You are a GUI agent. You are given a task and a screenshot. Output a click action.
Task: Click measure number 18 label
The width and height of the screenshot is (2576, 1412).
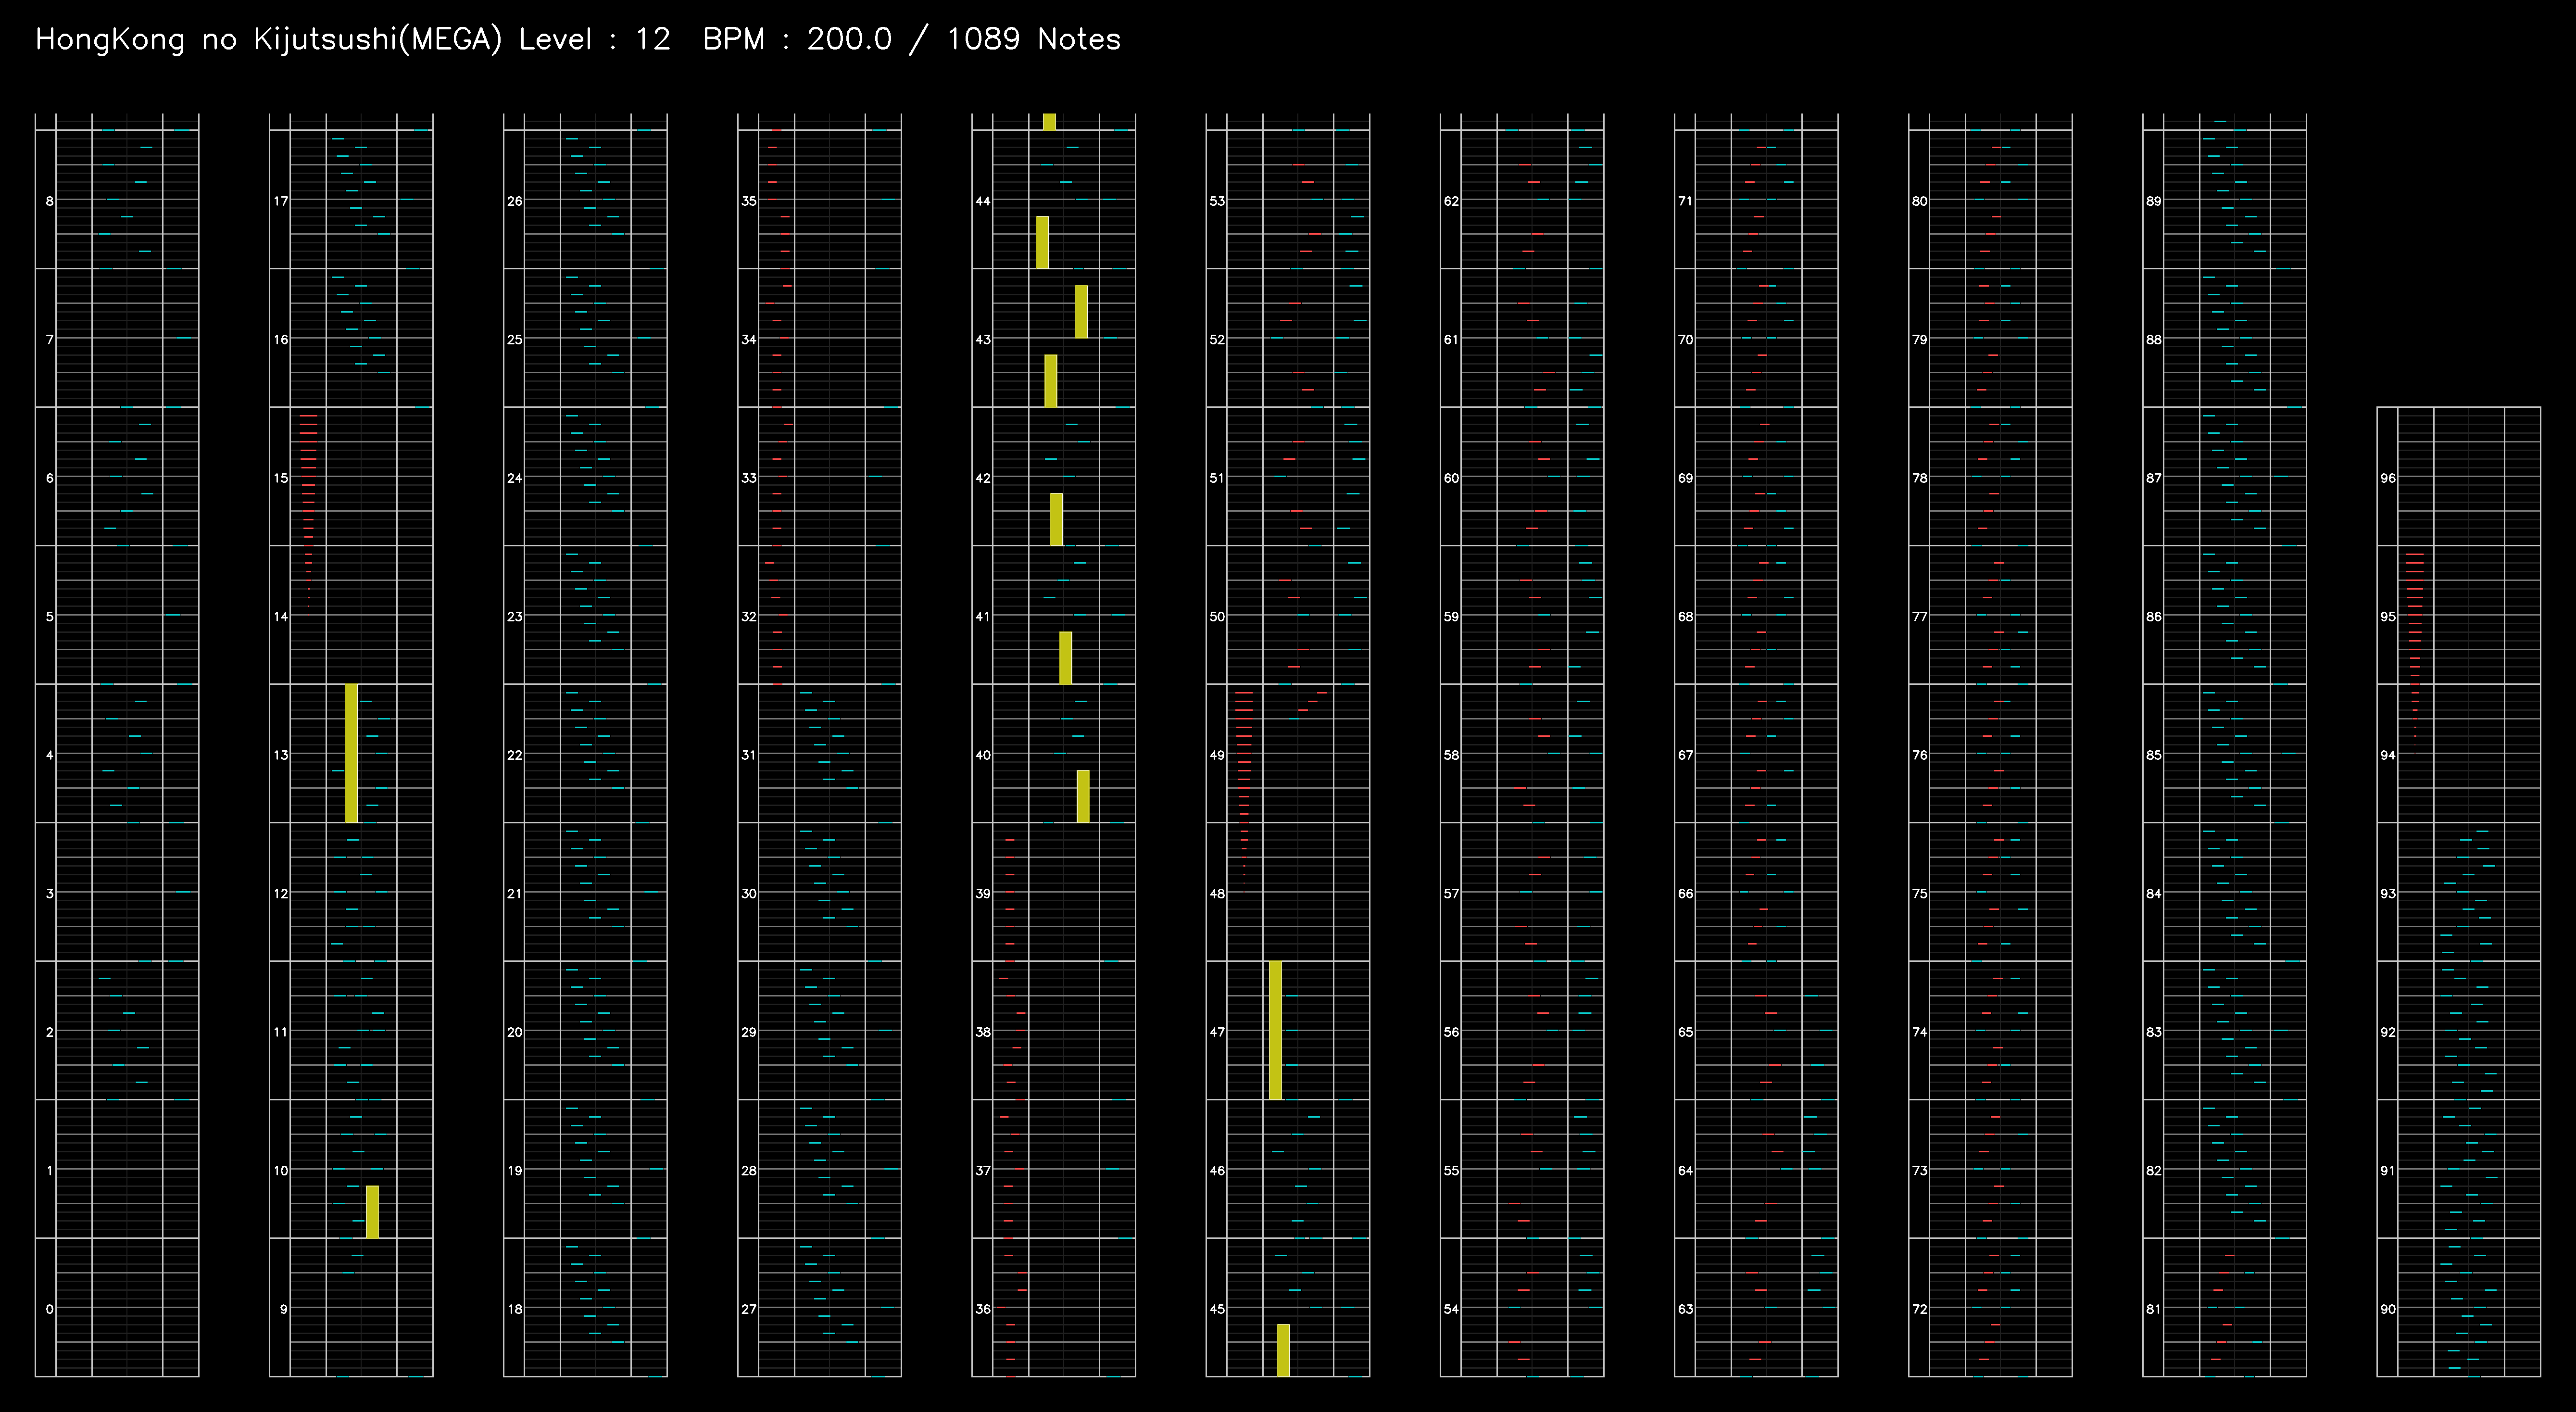pos(514,1308)
